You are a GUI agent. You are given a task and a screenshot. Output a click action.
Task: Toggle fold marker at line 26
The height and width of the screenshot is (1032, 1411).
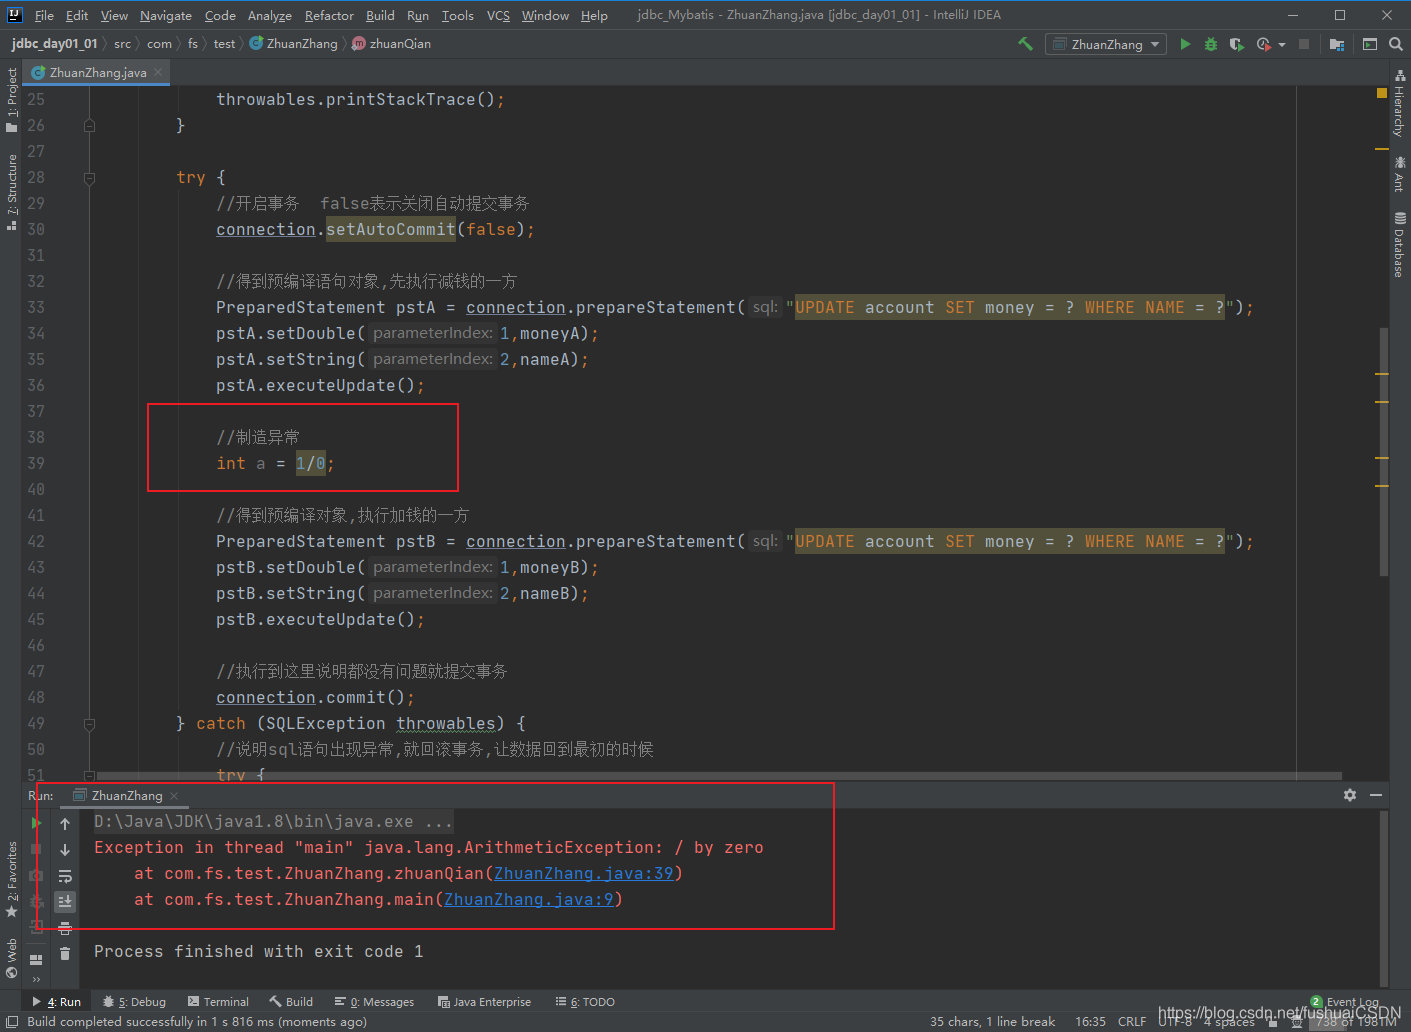pos(89,126)
